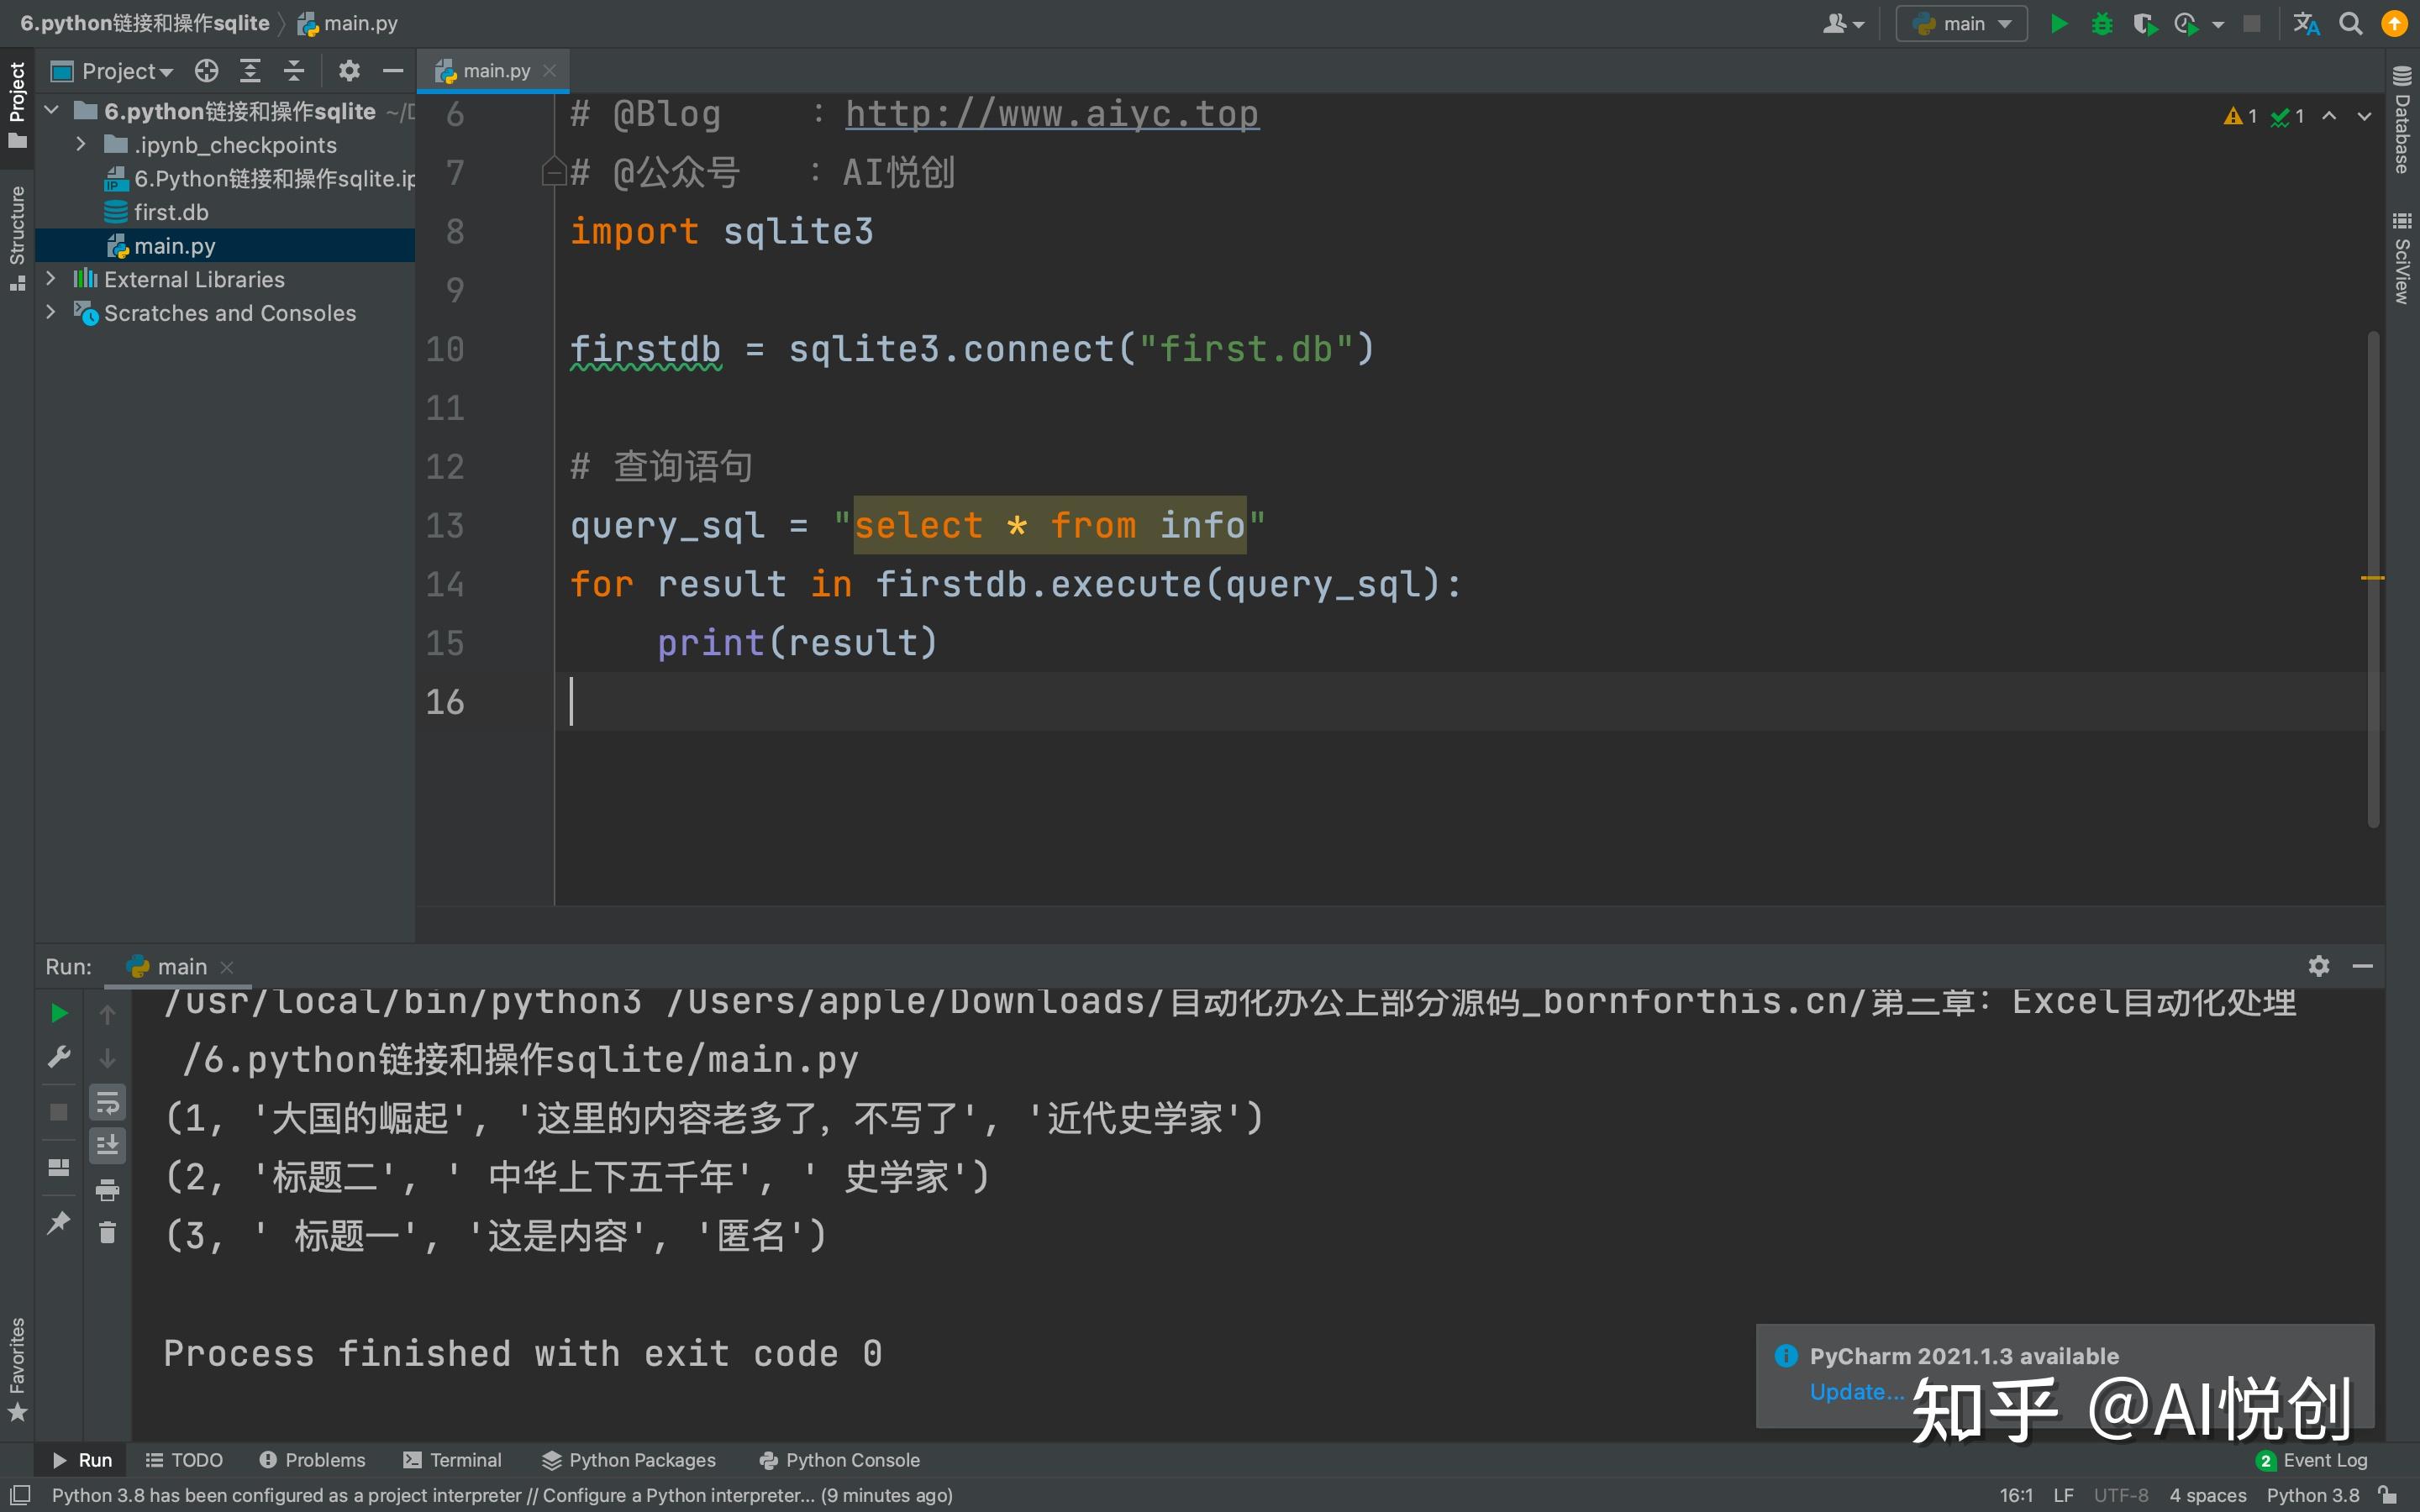Clear all Run output with trash icon
The image size is (2420, 1512).
(x=107, y=1232)
